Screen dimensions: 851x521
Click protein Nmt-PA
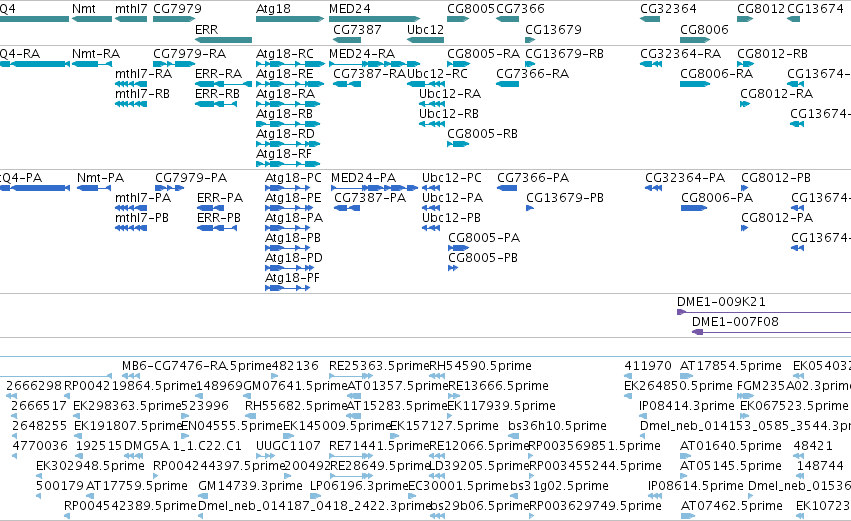click(94, 188)
